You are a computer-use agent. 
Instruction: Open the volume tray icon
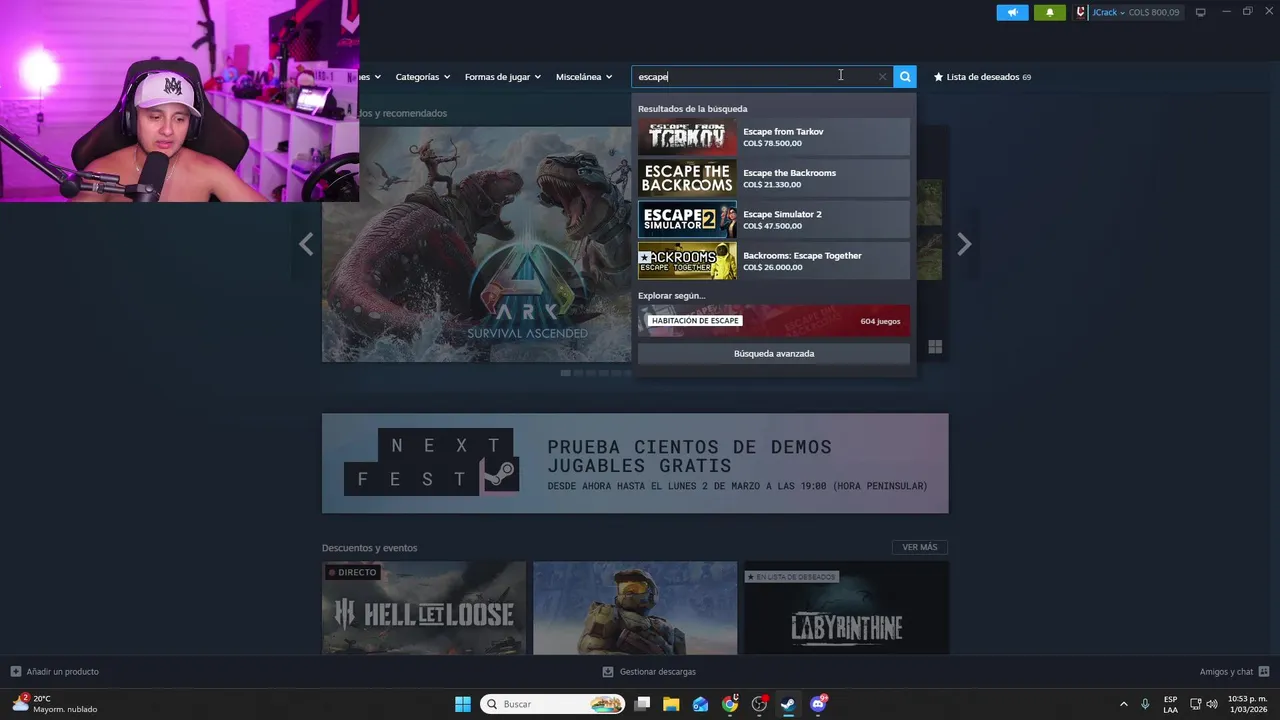[x=1212, y=704]
